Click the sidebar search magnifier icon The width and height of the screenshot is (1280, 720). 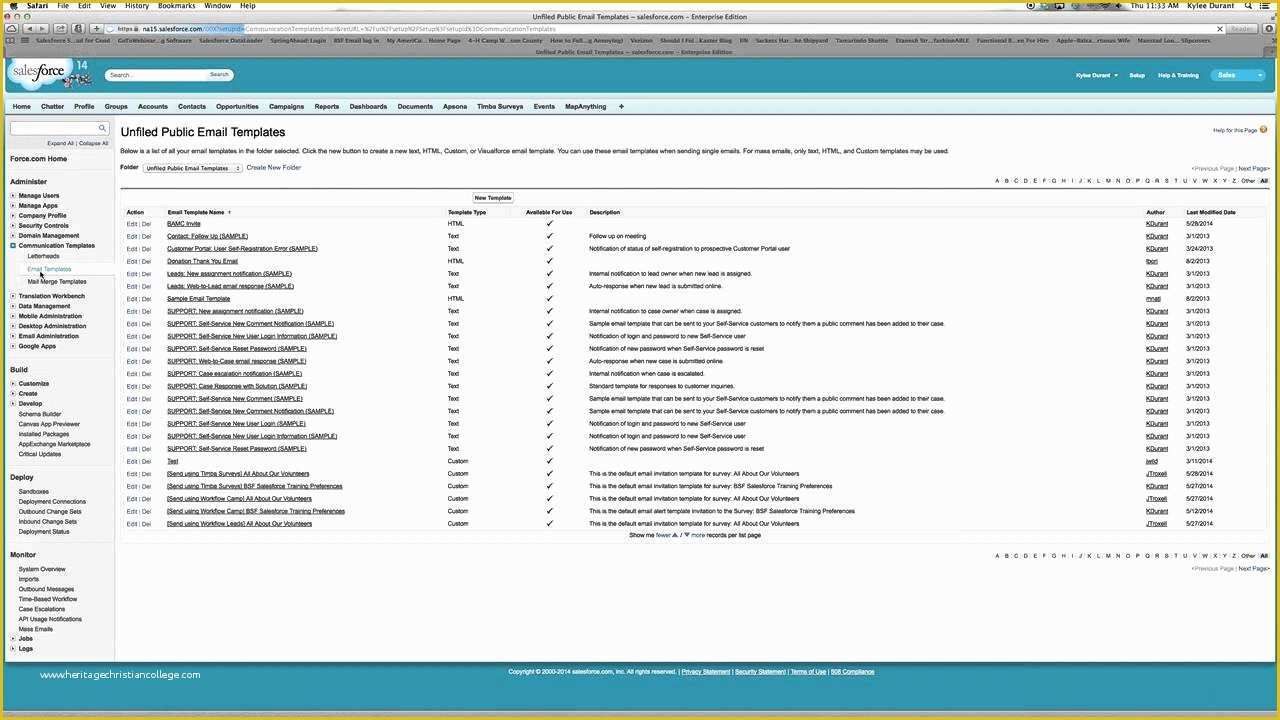[102, 128]
